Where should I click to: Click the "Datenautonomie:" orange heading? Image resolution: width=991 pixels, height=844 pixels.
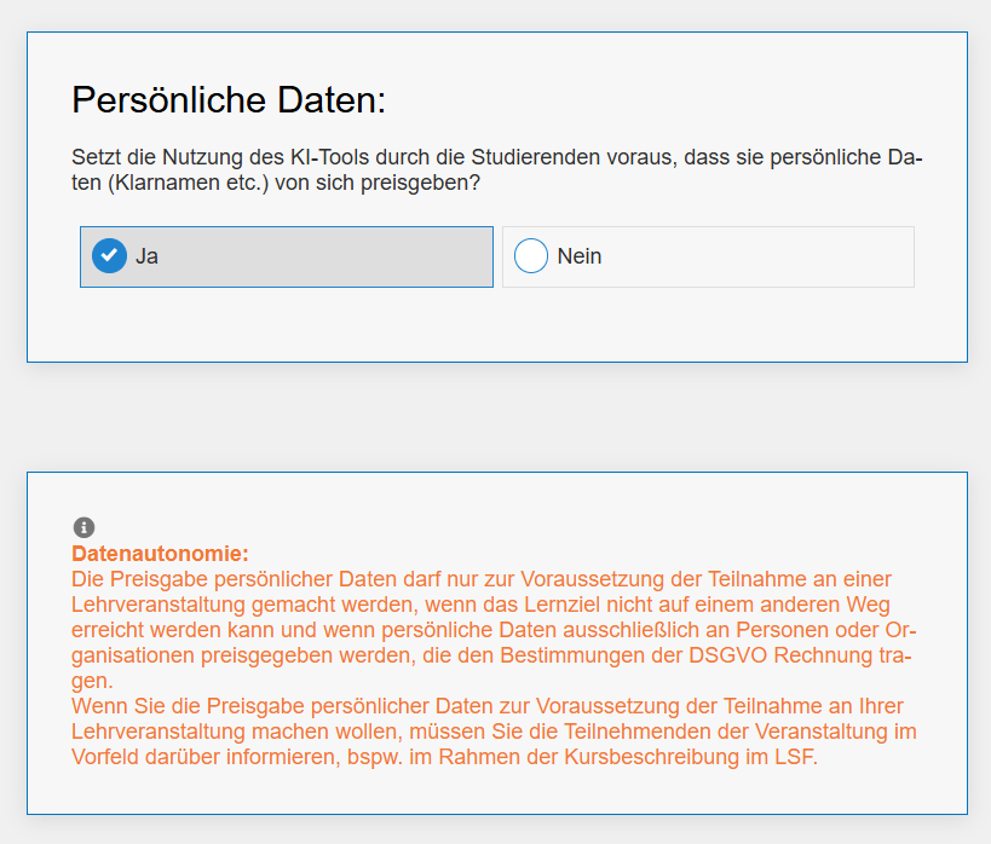[160, 554]
